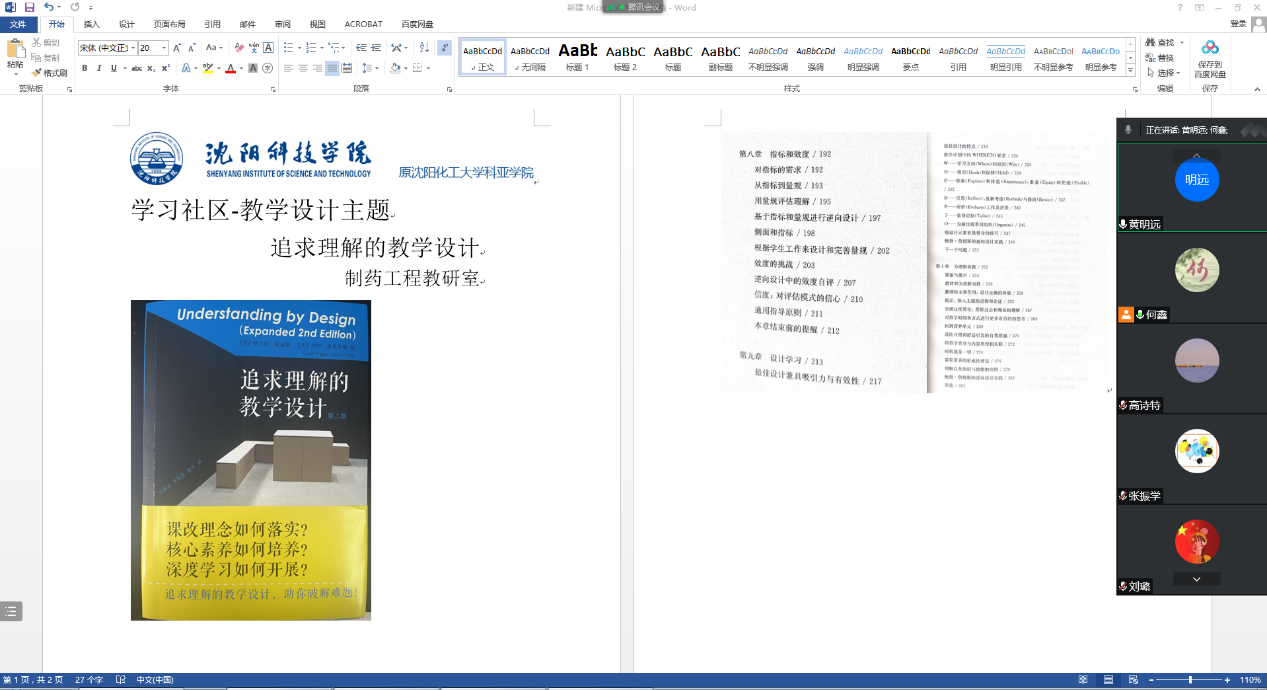Click the Sort (A-Z) icon
The image size is (1267, 690).
(423, 48)
